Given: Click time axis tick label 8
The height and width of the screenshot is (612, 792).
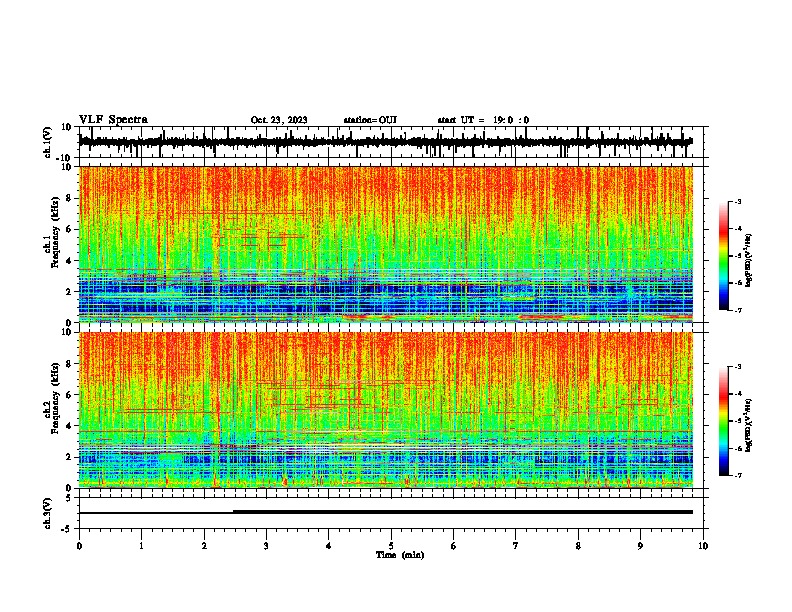Looking at the screenshot, I should point(578,546).
